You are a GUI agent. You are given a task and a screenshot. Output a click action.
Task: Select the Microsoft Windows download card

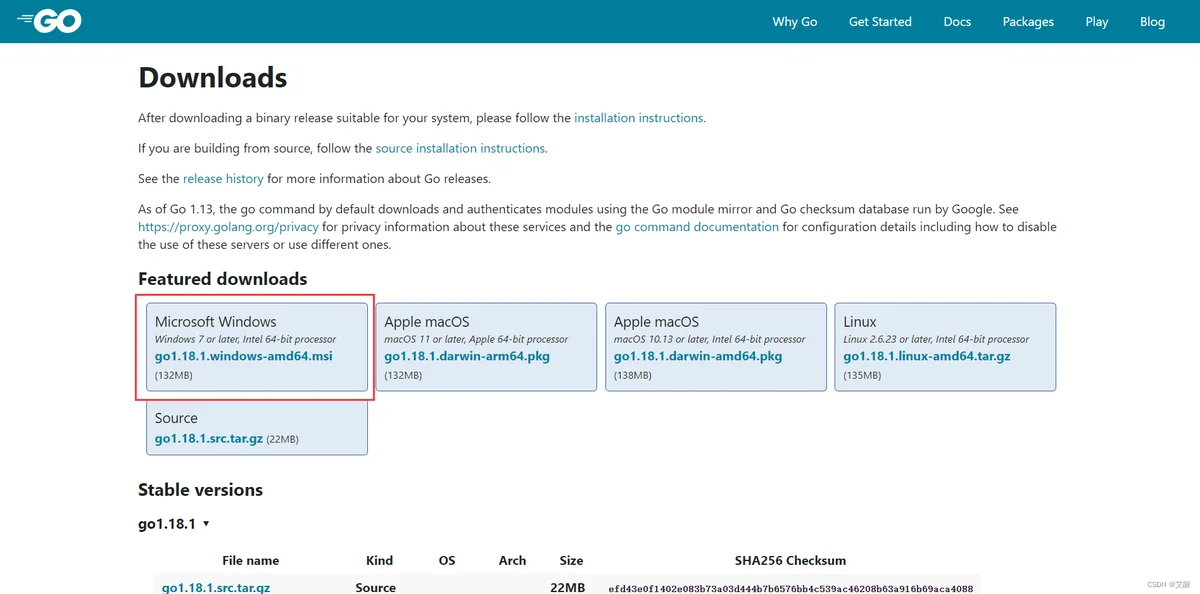tap(257, 347)
